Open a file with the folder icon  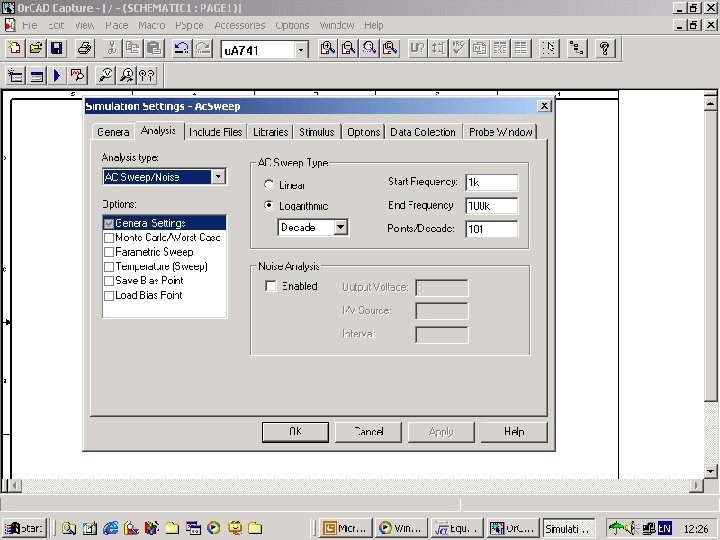36,48
